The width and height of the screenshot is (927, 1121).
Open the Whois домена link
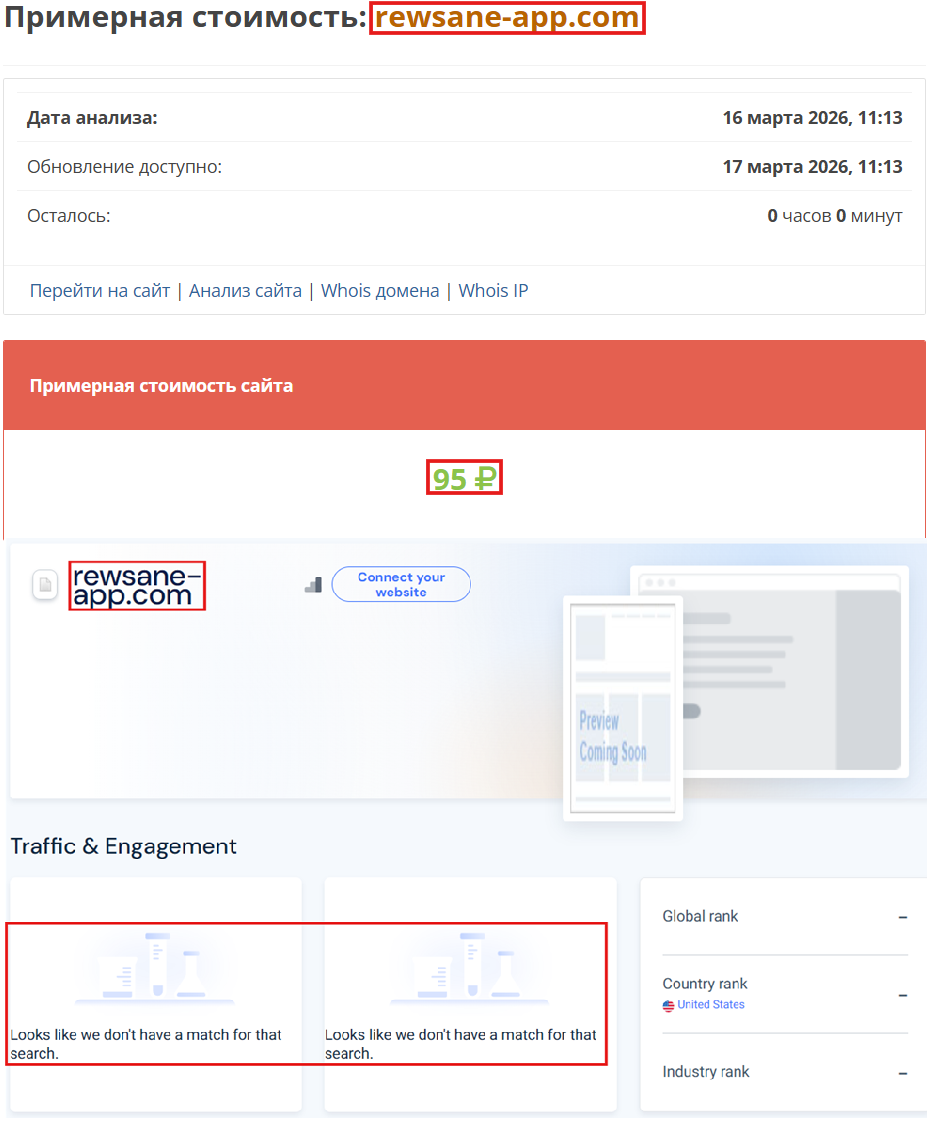click(380, 290)
